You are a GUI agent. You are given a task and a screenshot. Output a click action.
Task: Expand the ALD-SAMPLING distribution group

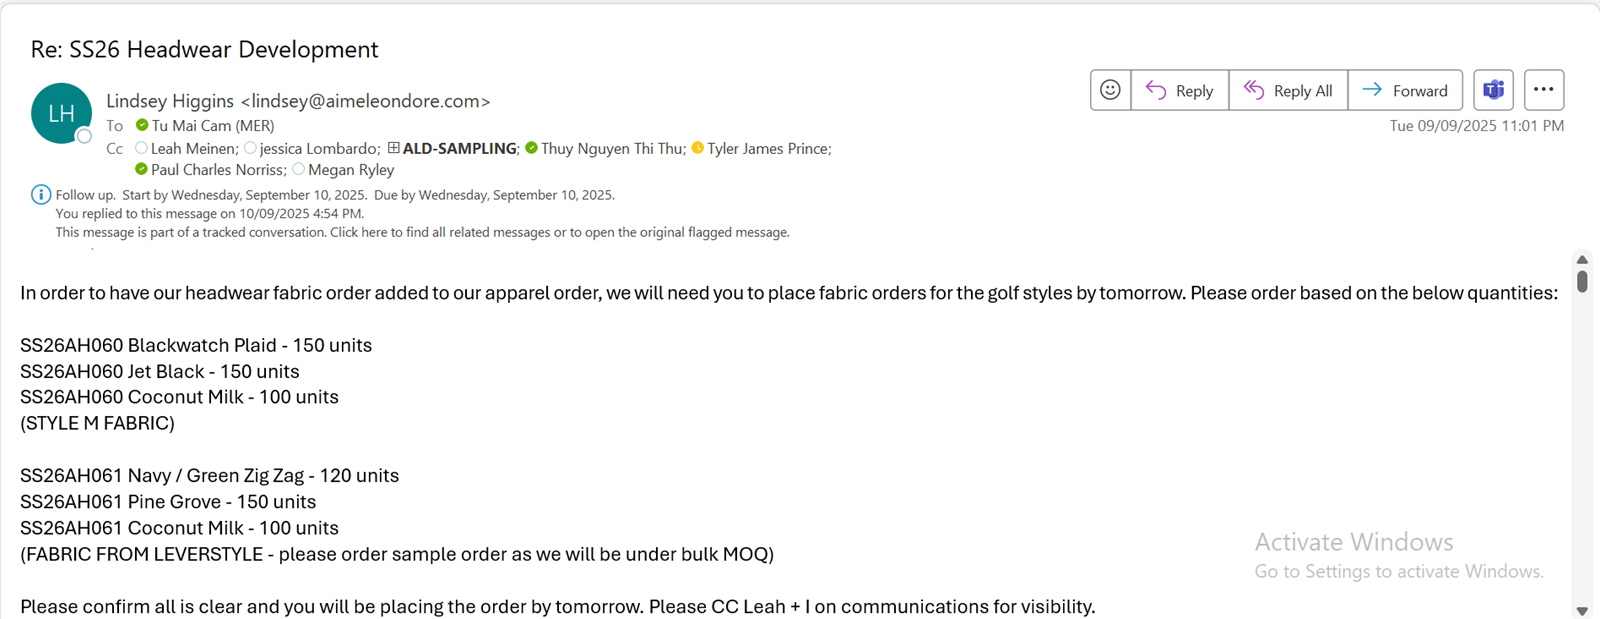[394, 148]
